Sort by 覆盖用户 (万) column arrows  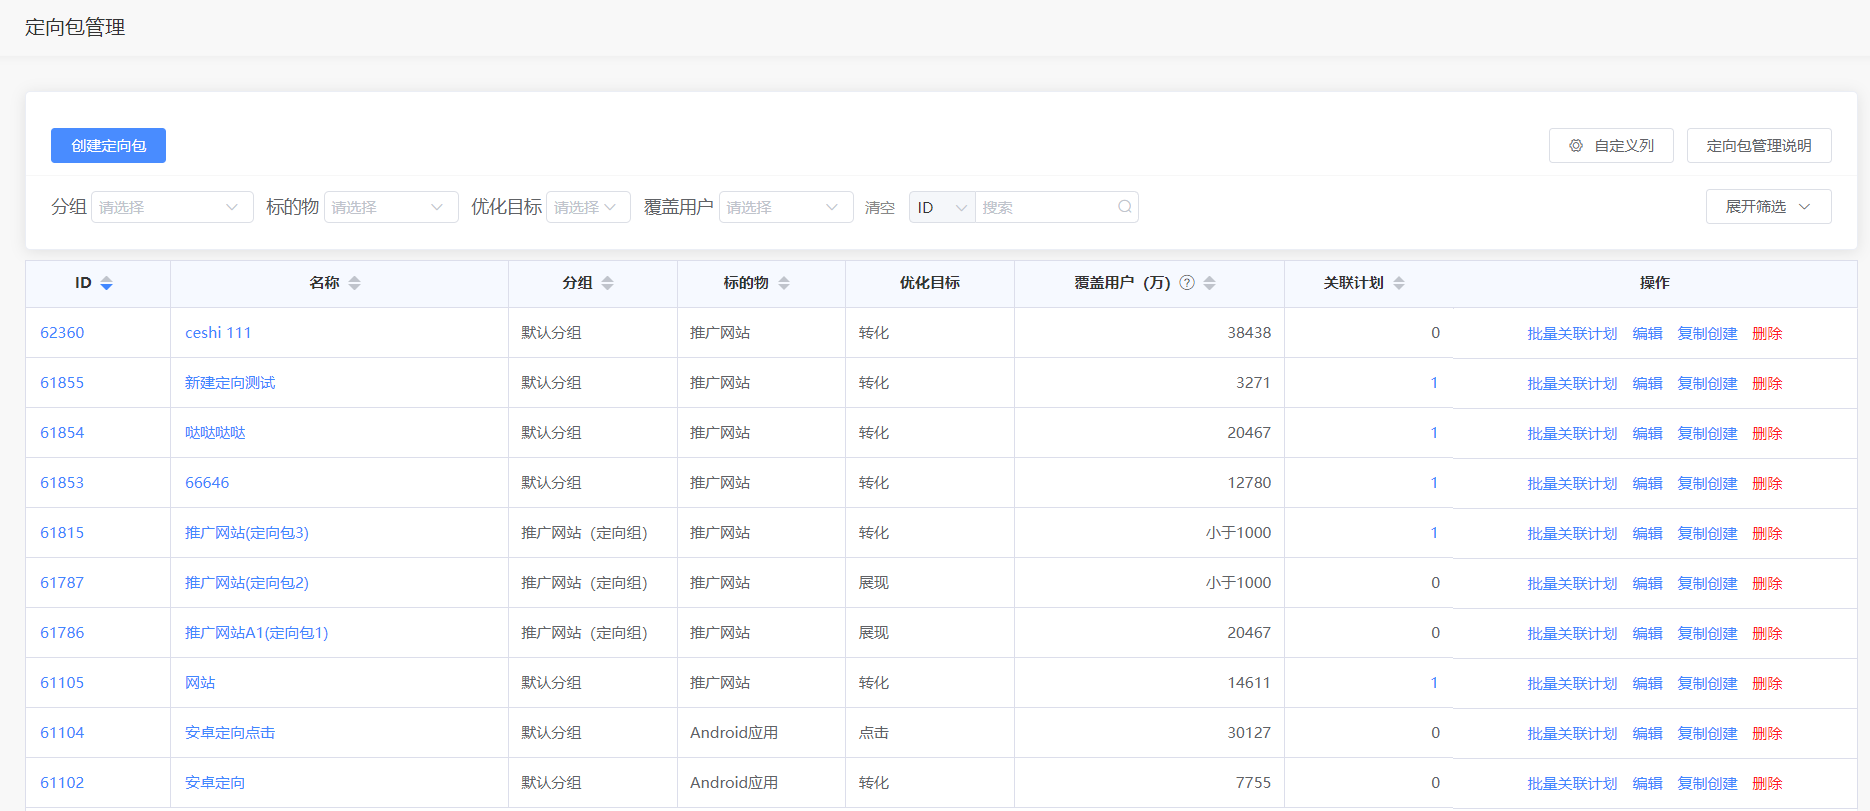[1209, 283]
